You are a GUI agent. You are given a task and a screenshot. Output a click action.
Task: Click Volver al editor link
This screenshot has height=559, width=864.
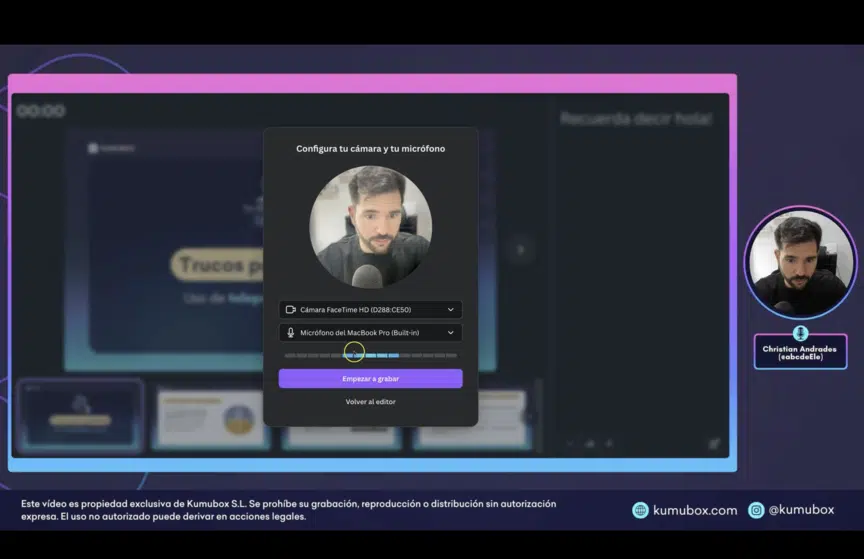click(x=370, y=402)
